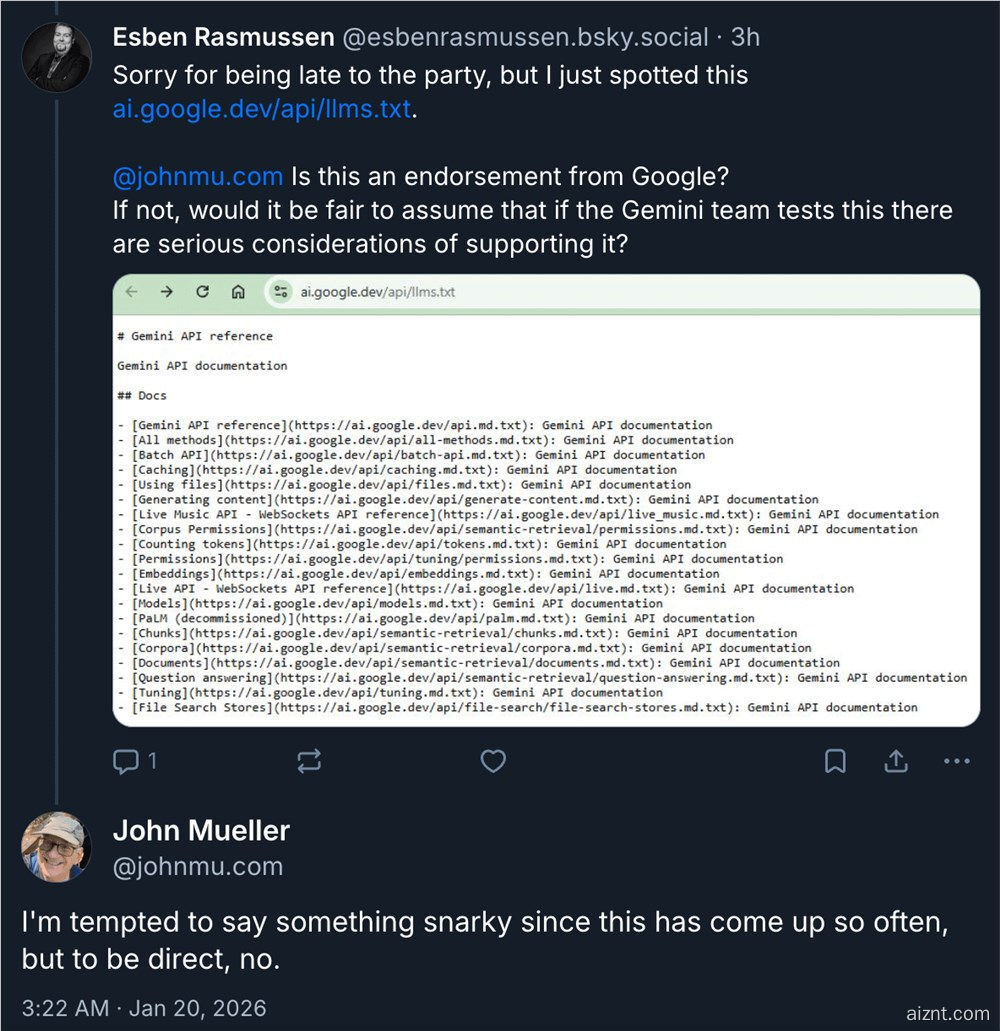
Task: Share the post via the share icon
Action: click(896, 761)
